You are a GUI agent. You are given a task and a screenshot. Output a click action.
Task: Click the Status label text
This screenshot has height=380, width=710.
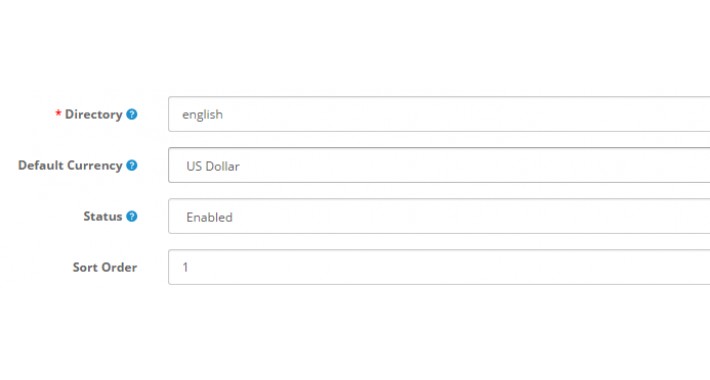click(x=103, y=216)
